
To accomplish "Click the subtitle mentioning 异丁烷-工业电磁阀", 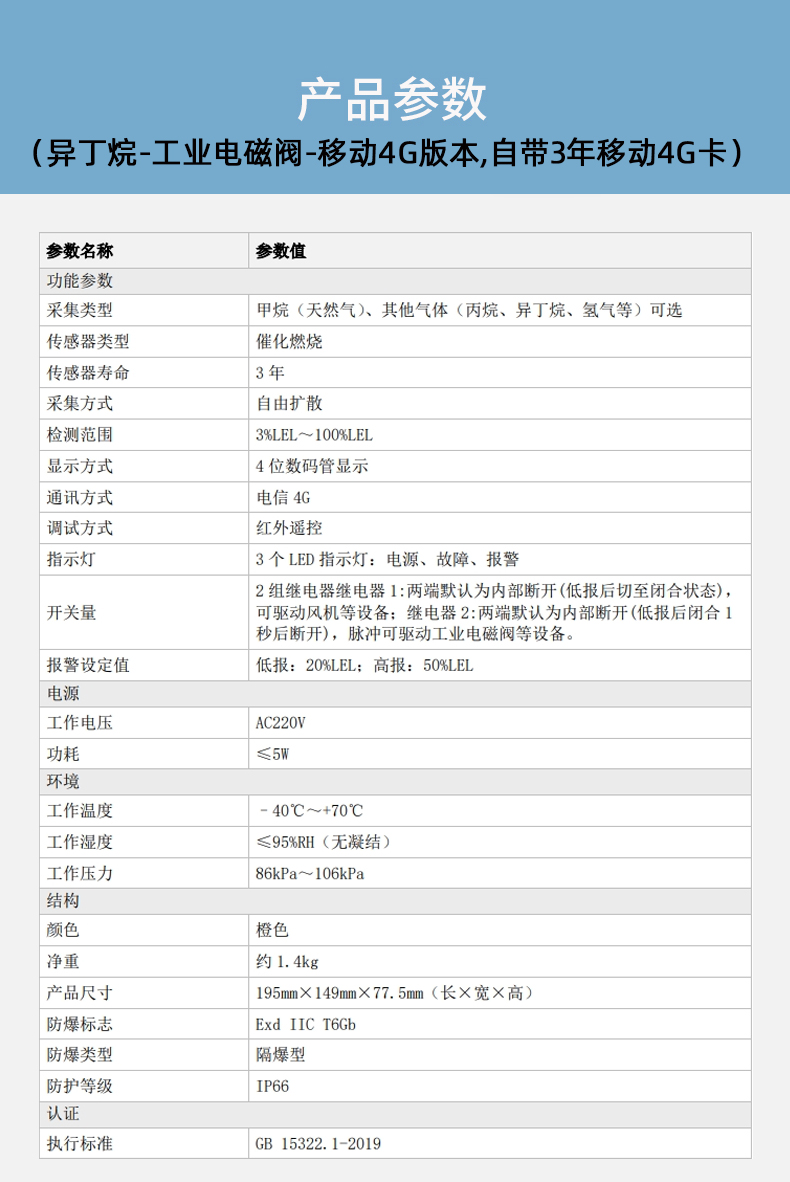I will 393,153.
